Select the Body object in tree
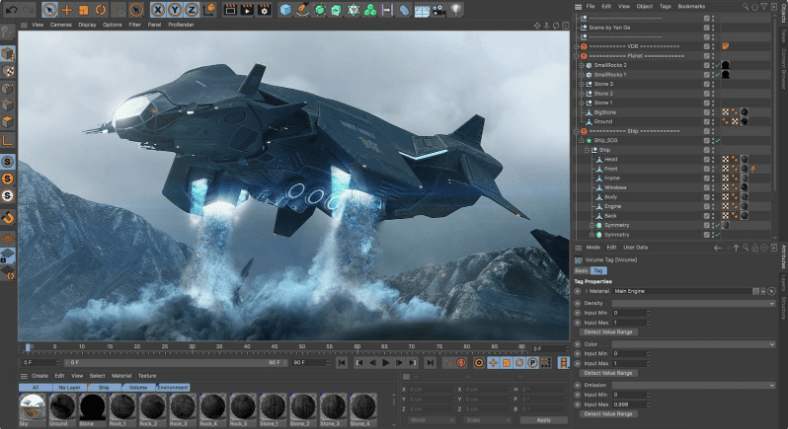The height and width of the screenshot is (429, 788). 611,197
